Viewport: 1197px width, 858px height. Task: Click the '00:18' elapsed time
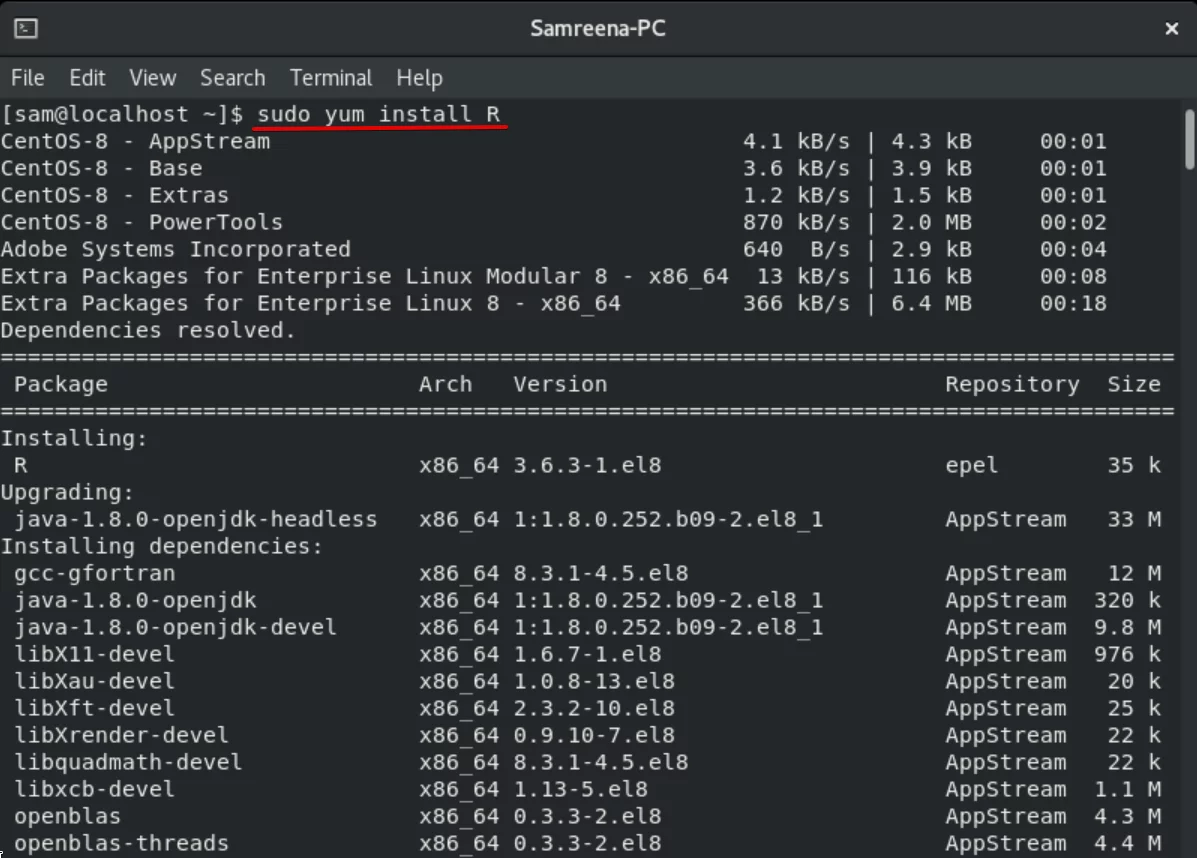(1073, 303)
